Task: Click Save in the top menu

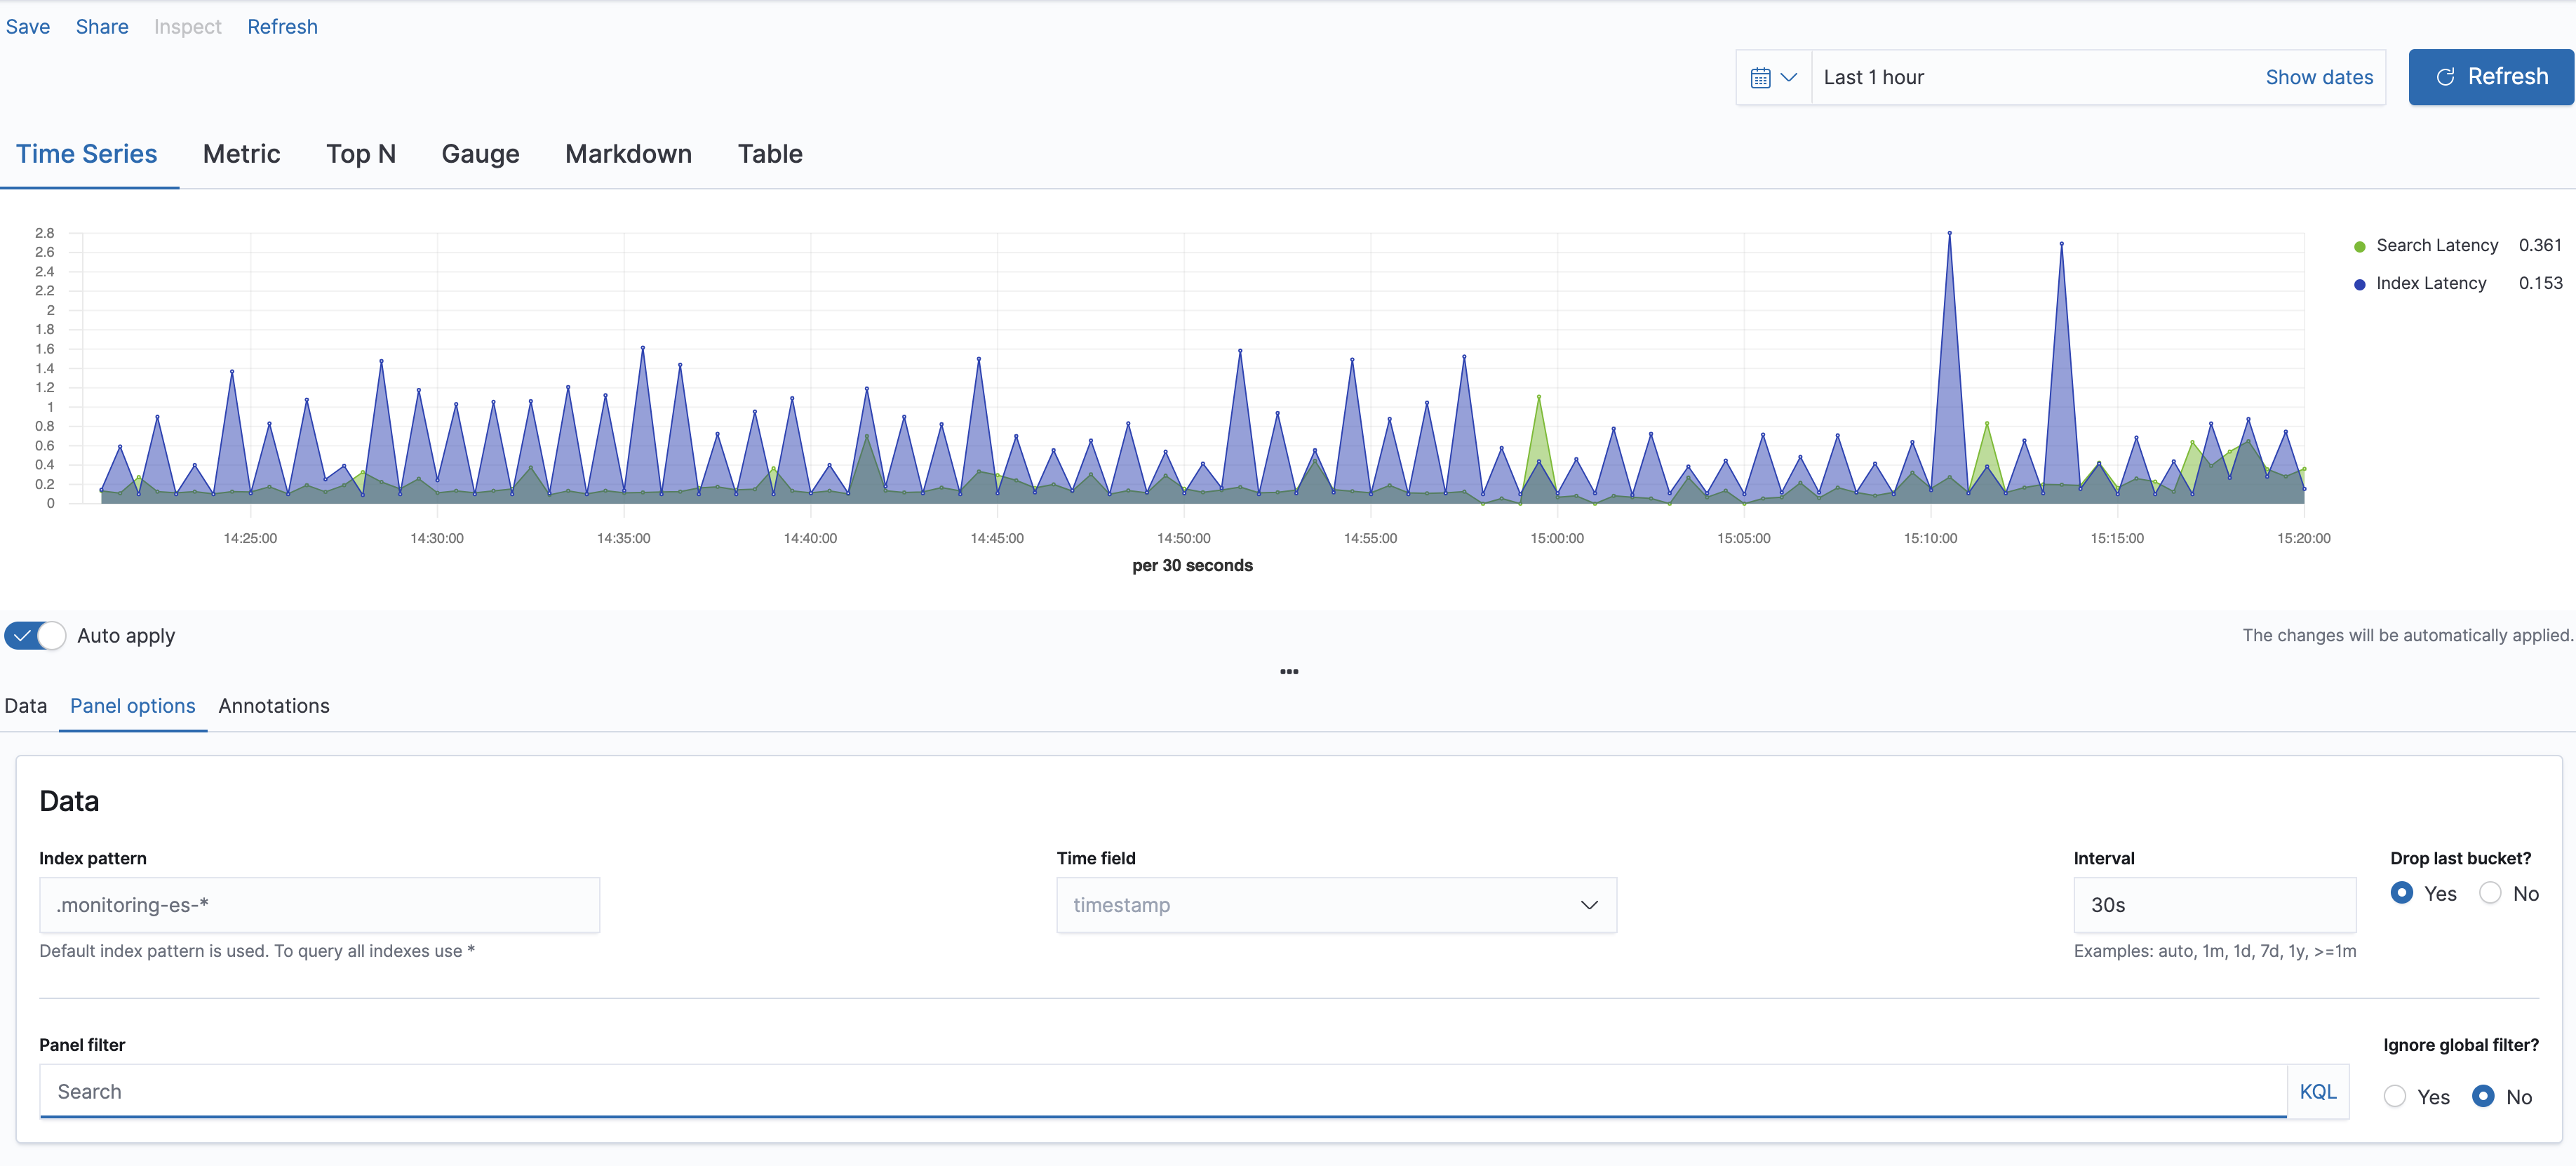Action: pos(28,27)
